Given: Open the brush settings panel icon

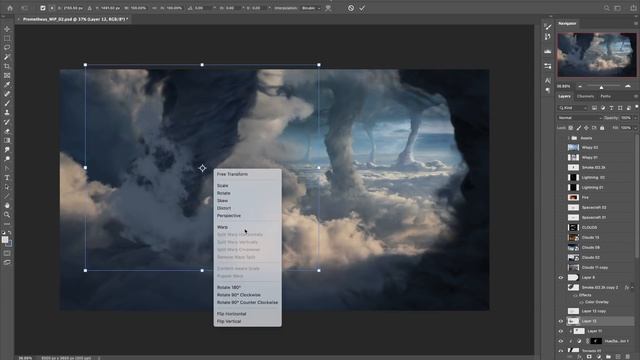Looking at the screenshot, I should tap(548, 27).
